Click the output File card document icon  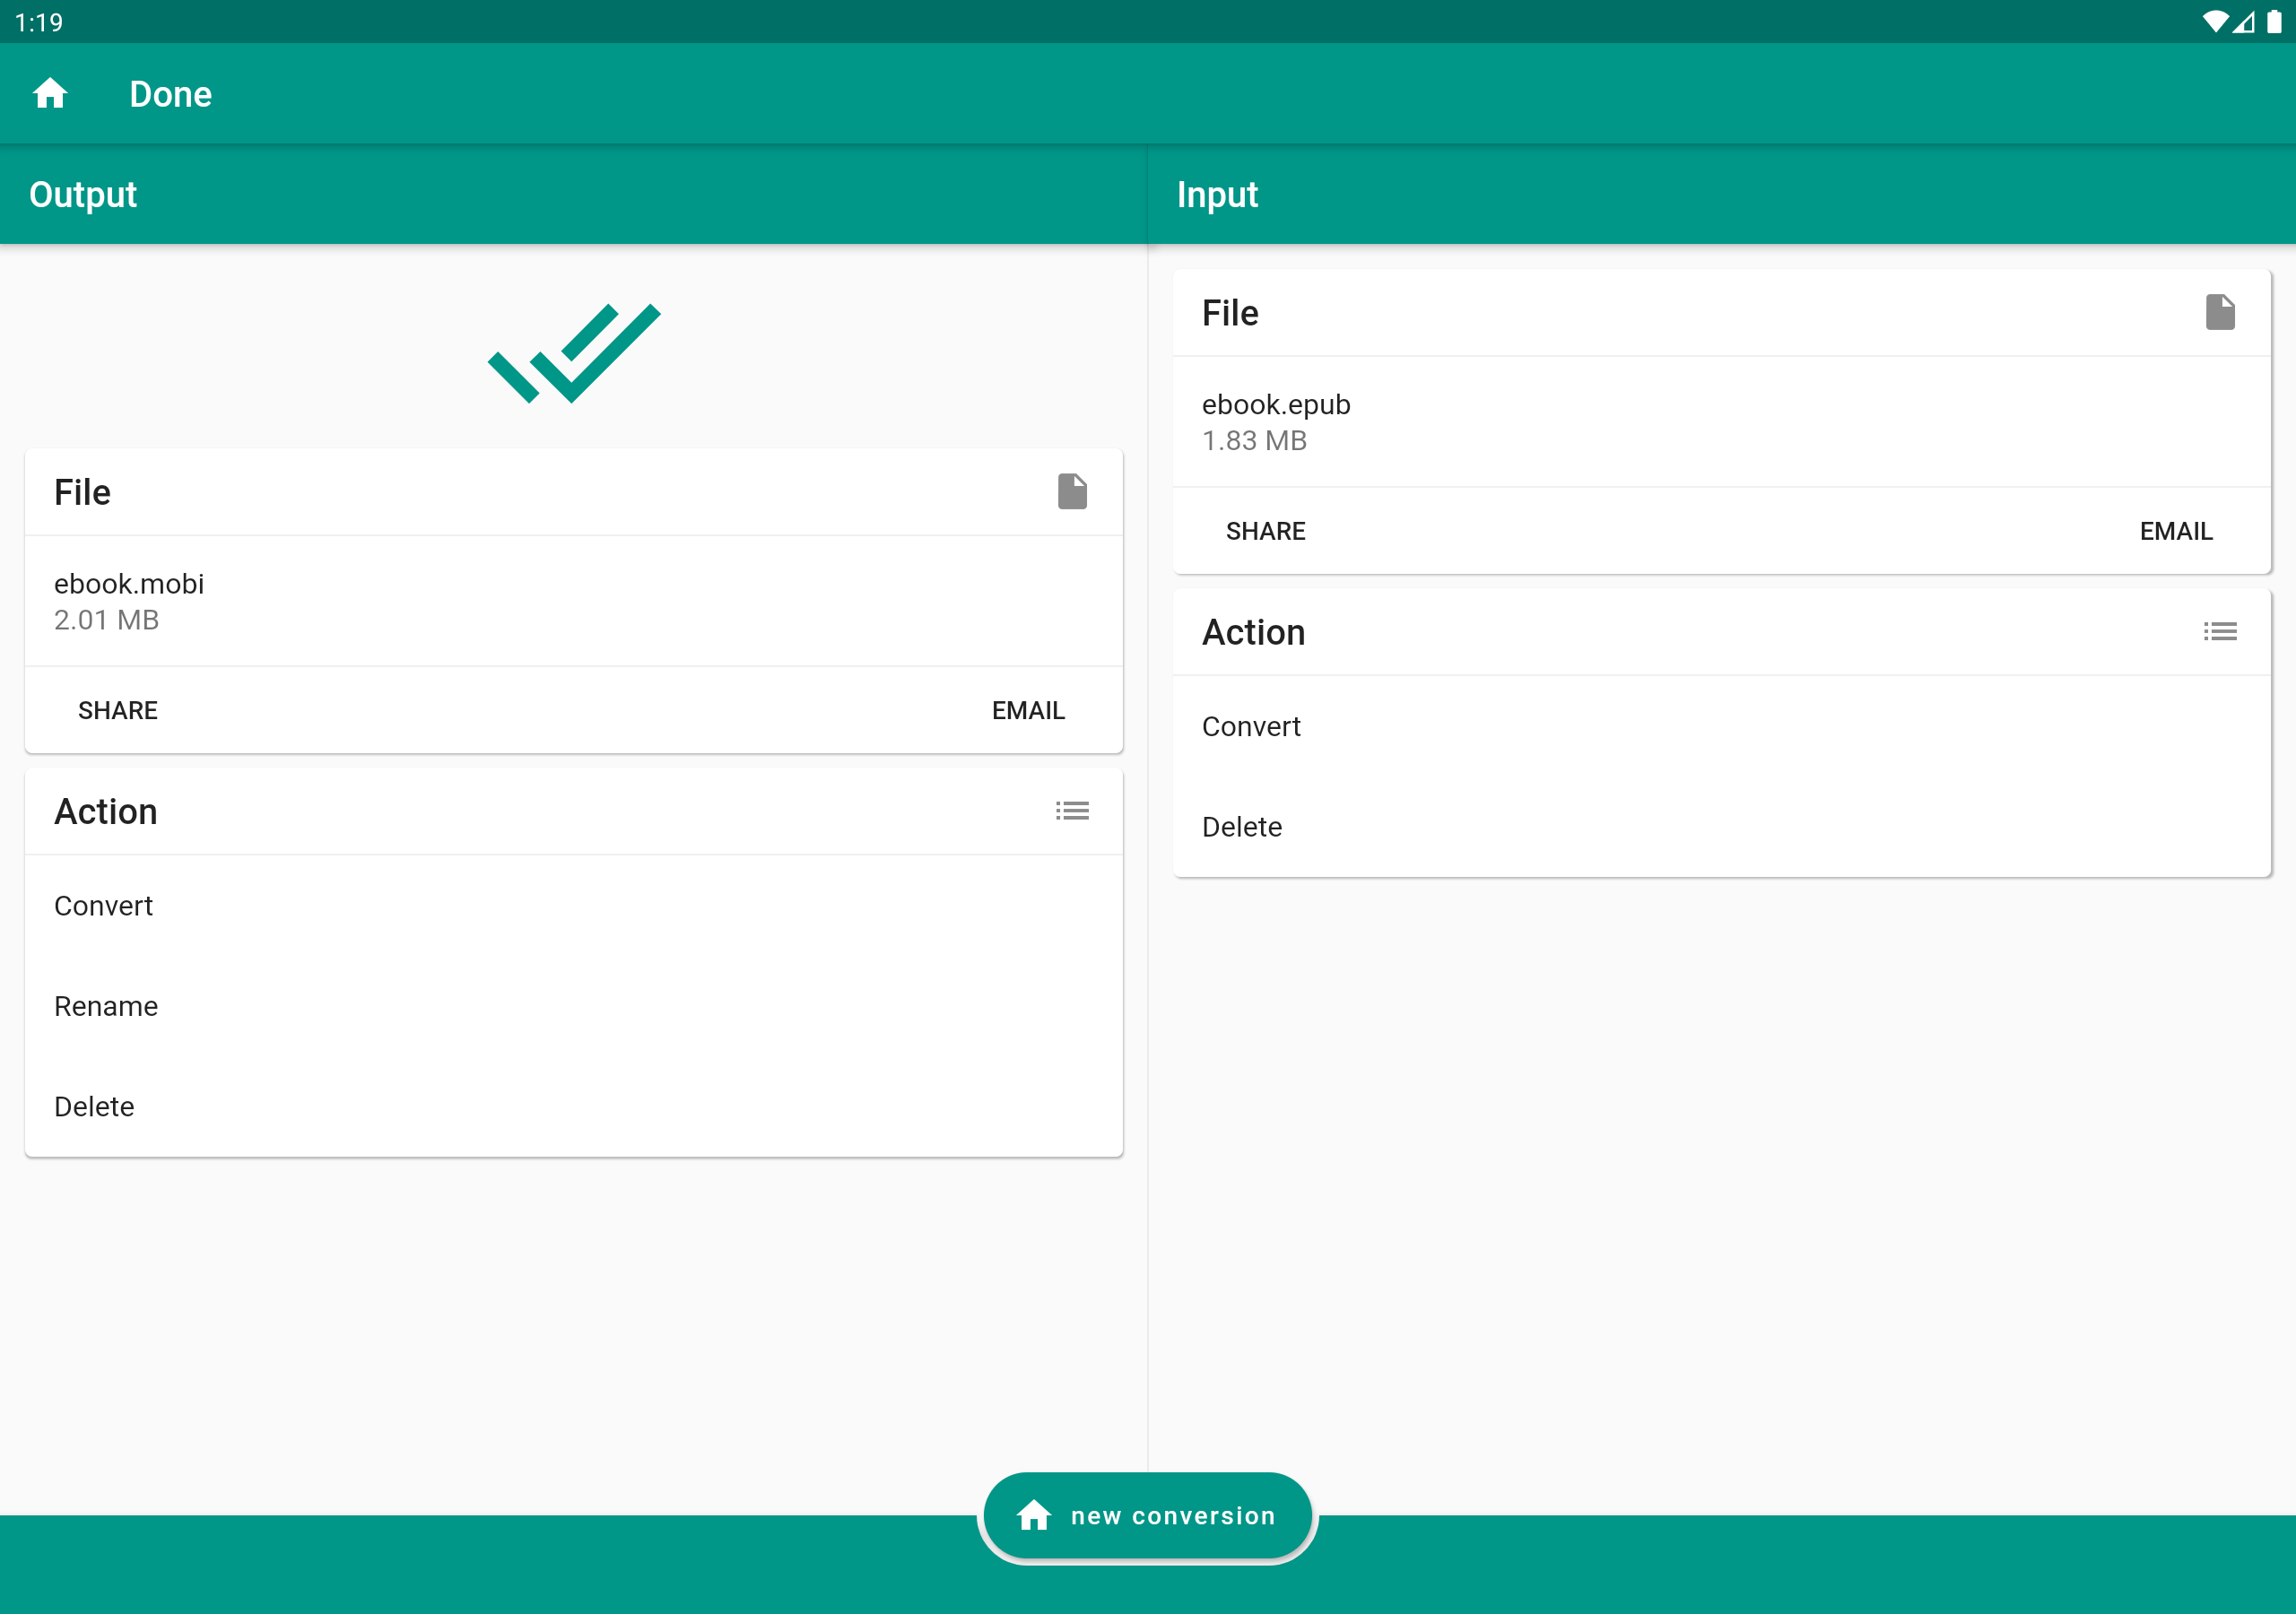click(x=1072, y=492)
